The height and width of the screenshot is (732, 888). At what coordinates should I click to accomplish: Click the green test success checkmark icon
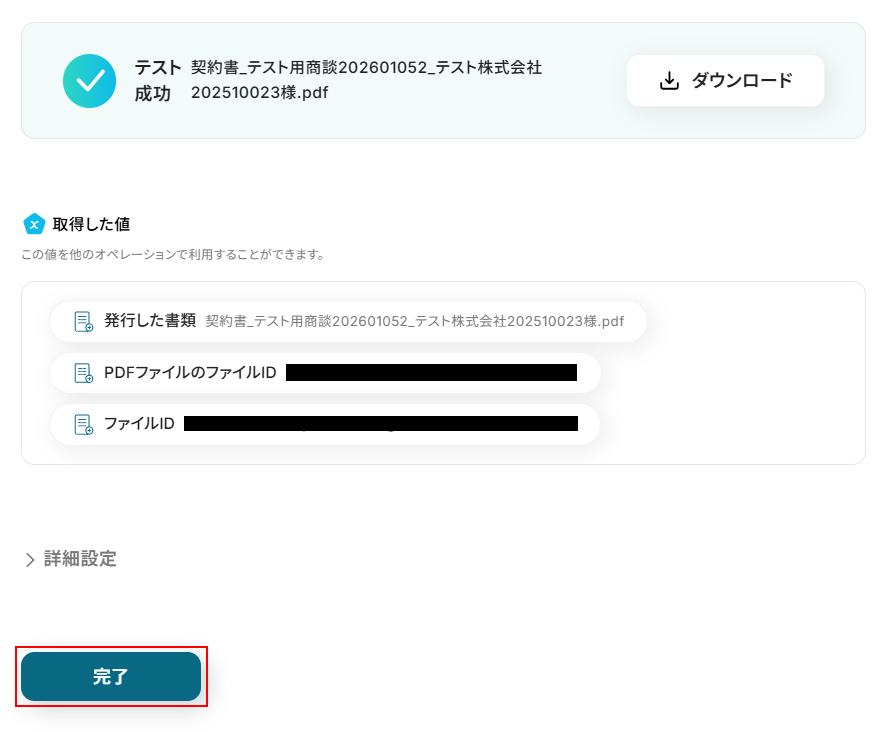(x=90, y=81)
